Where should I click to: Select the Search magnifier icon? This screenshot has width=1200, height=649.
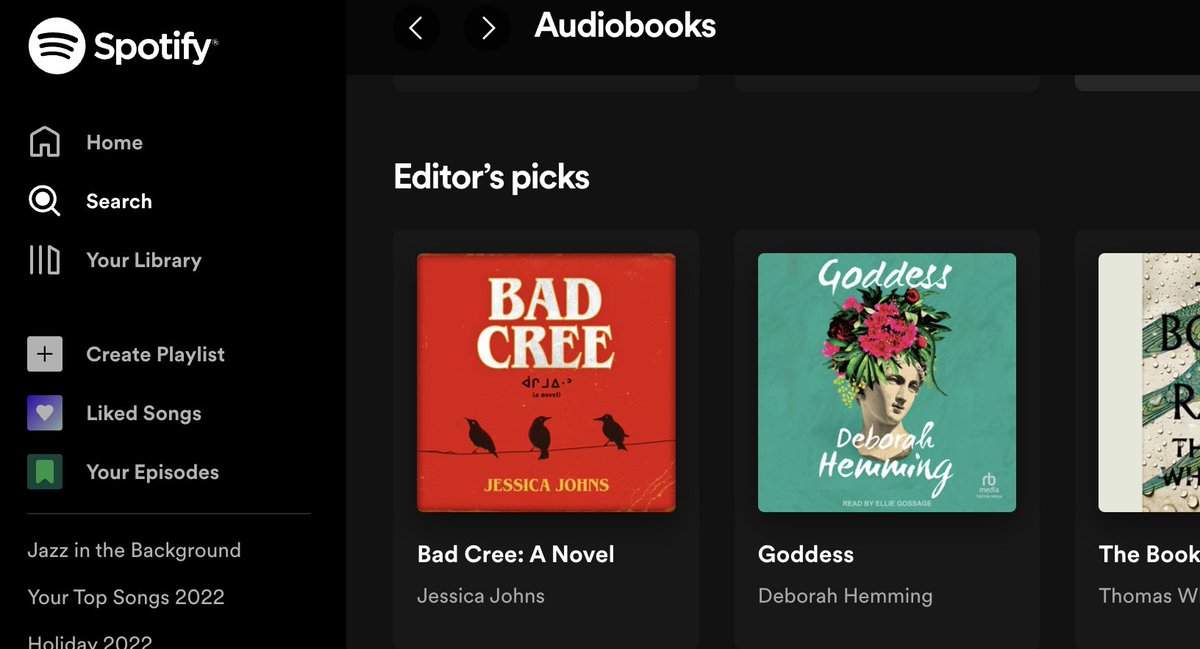44,201
